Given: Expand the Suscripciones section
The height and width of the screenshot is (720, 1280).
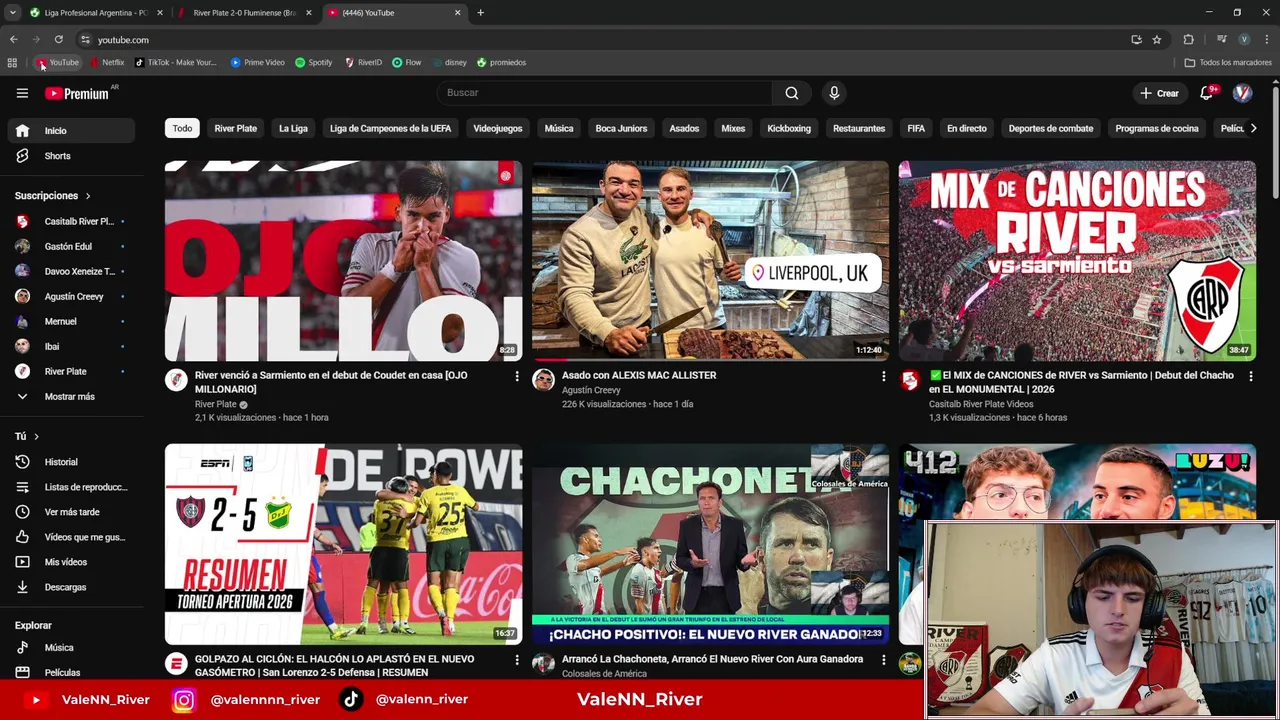Looking at the screenshot, I should coord(52,196).
